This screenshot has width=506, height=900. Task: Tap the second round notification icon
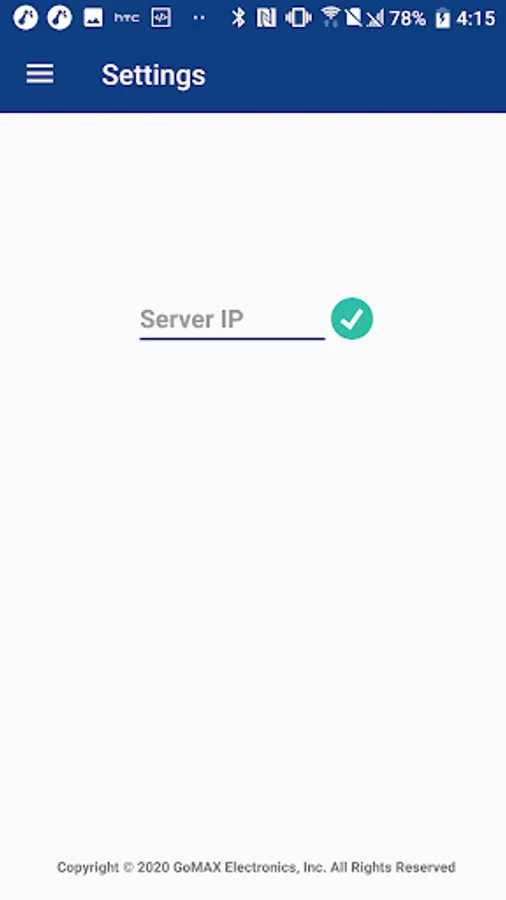(60, 18)
